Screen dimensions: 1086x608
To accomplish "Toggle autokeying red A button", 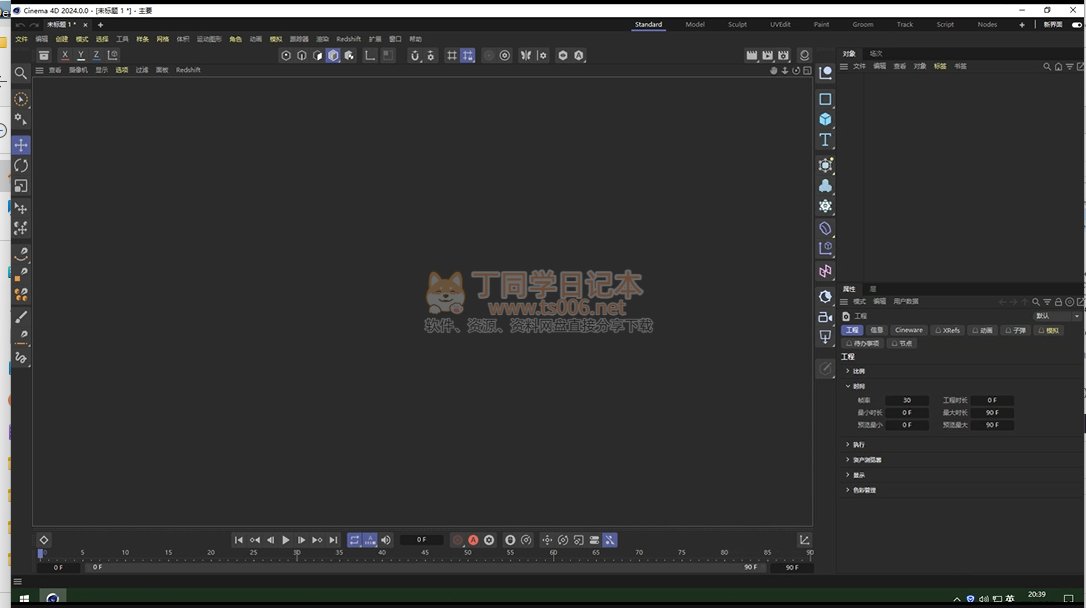I will point(473,540).
